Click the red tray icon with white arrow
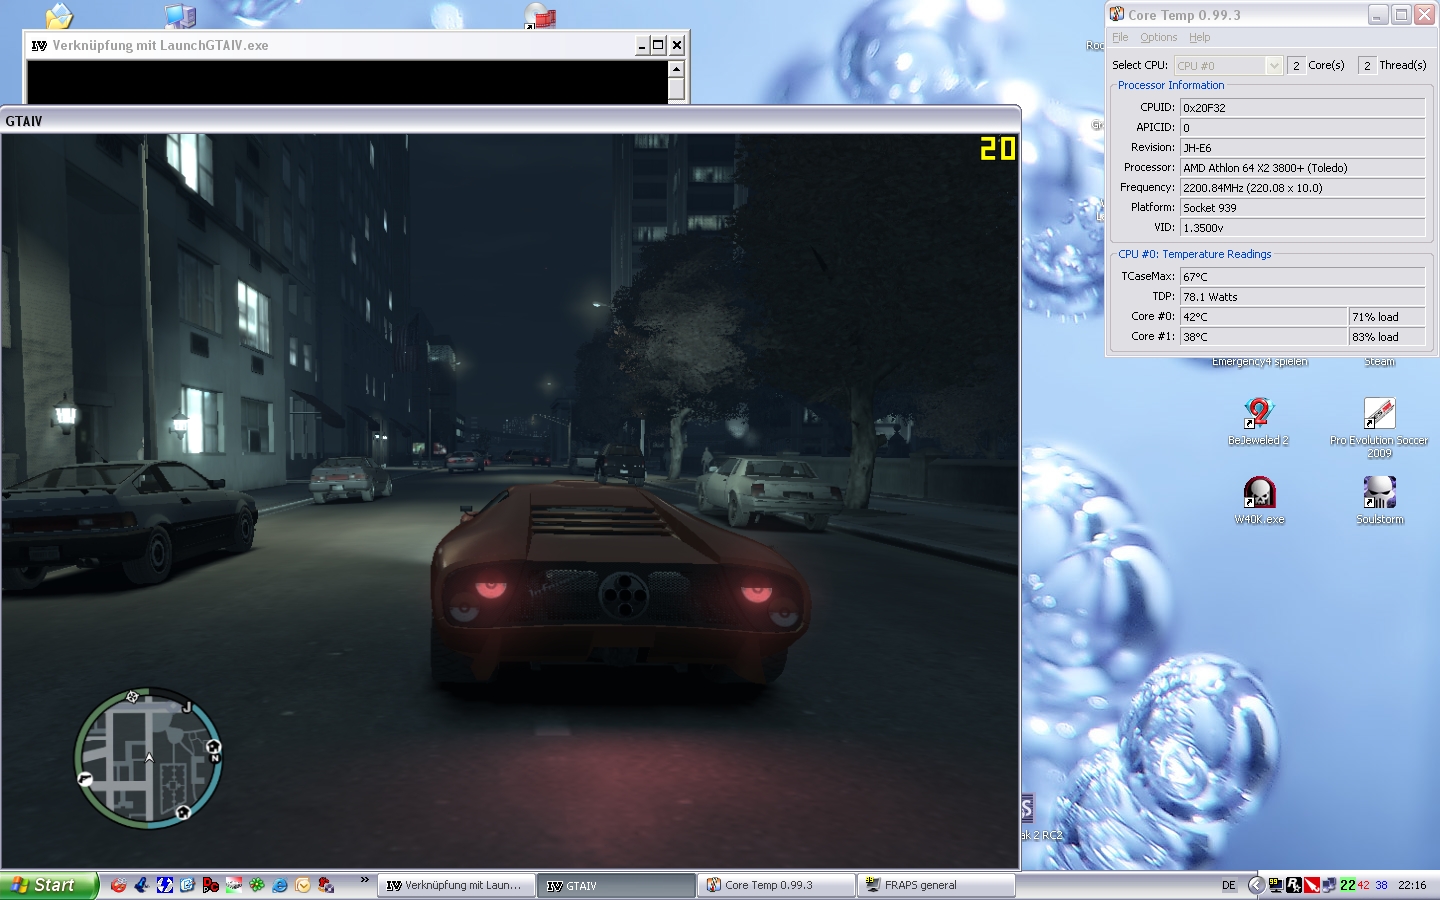The width and height of the screenshot is (1440, 900). (1312, 885)
